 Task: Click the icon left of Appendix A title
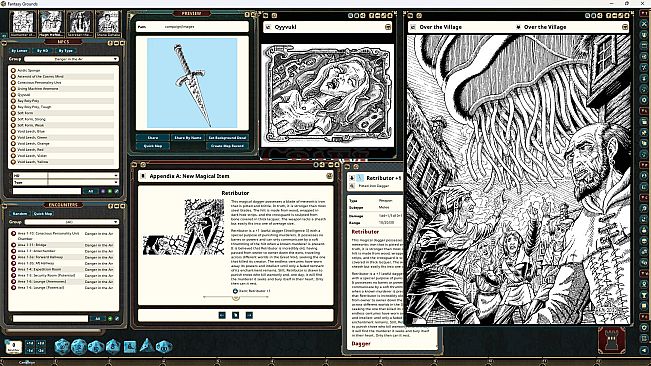click(143, 176)
